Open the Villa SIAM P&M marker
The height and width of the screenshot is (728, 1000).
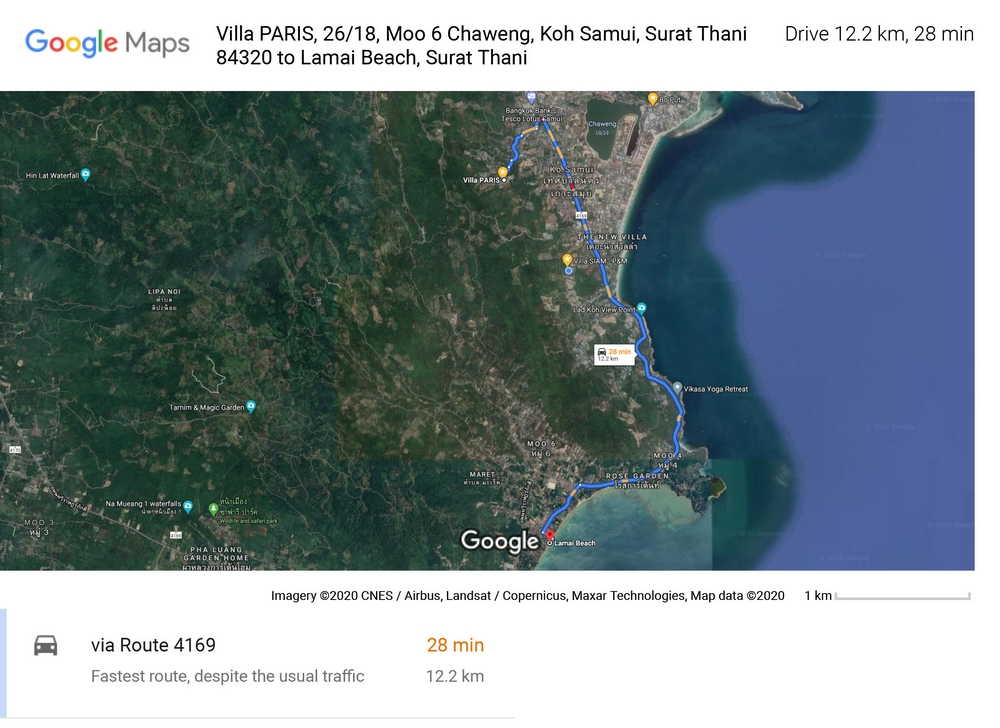coord(567,260)
